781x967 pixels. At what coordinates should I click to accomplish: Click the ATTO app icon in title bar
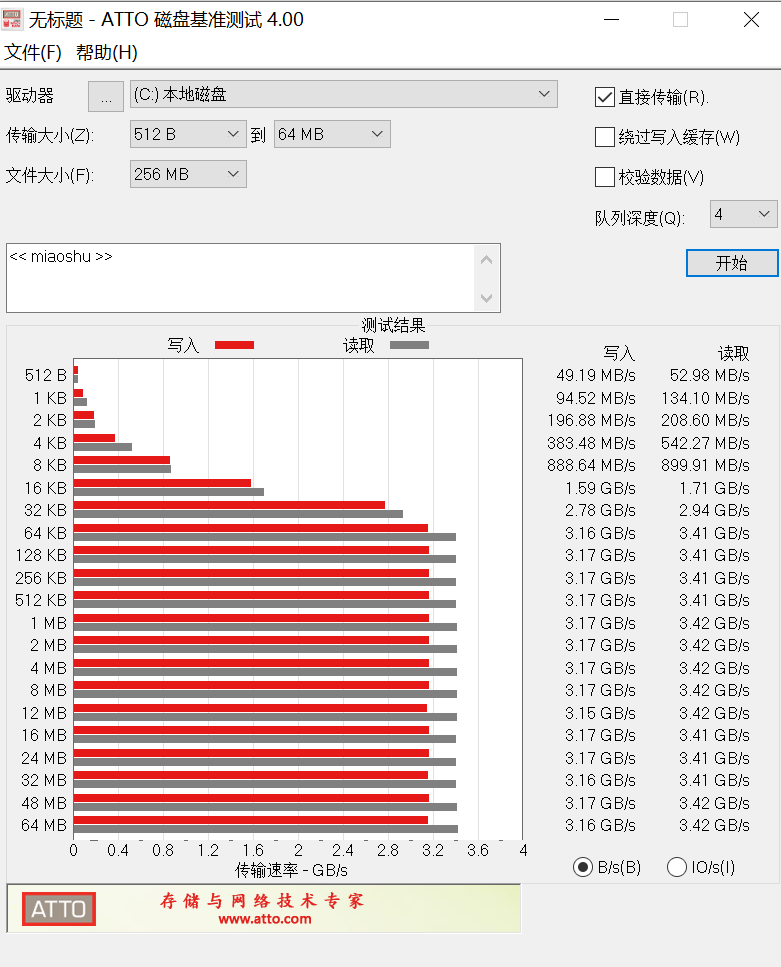(x=12, y=19)
